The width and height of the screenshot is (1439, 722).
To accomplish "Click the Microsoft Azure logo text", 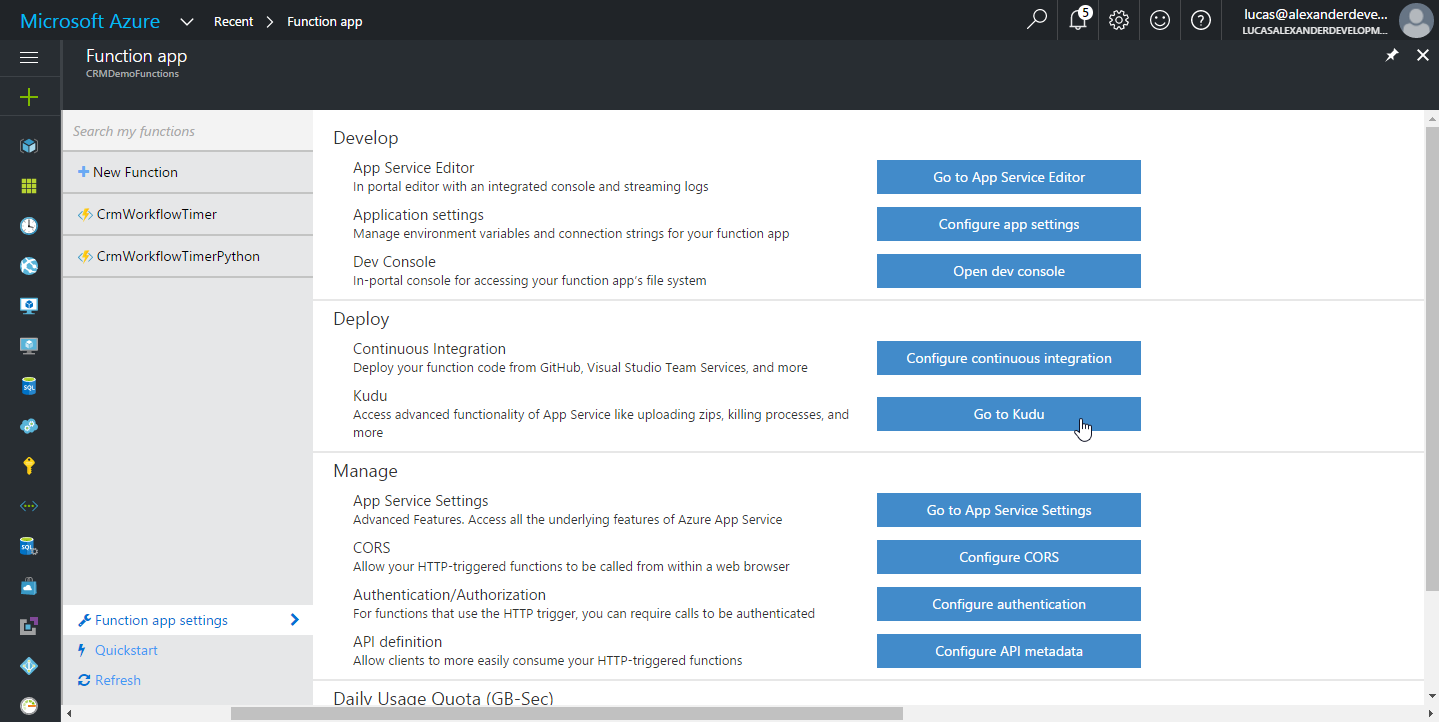I will pyautogui.click(x=90, y=21).
